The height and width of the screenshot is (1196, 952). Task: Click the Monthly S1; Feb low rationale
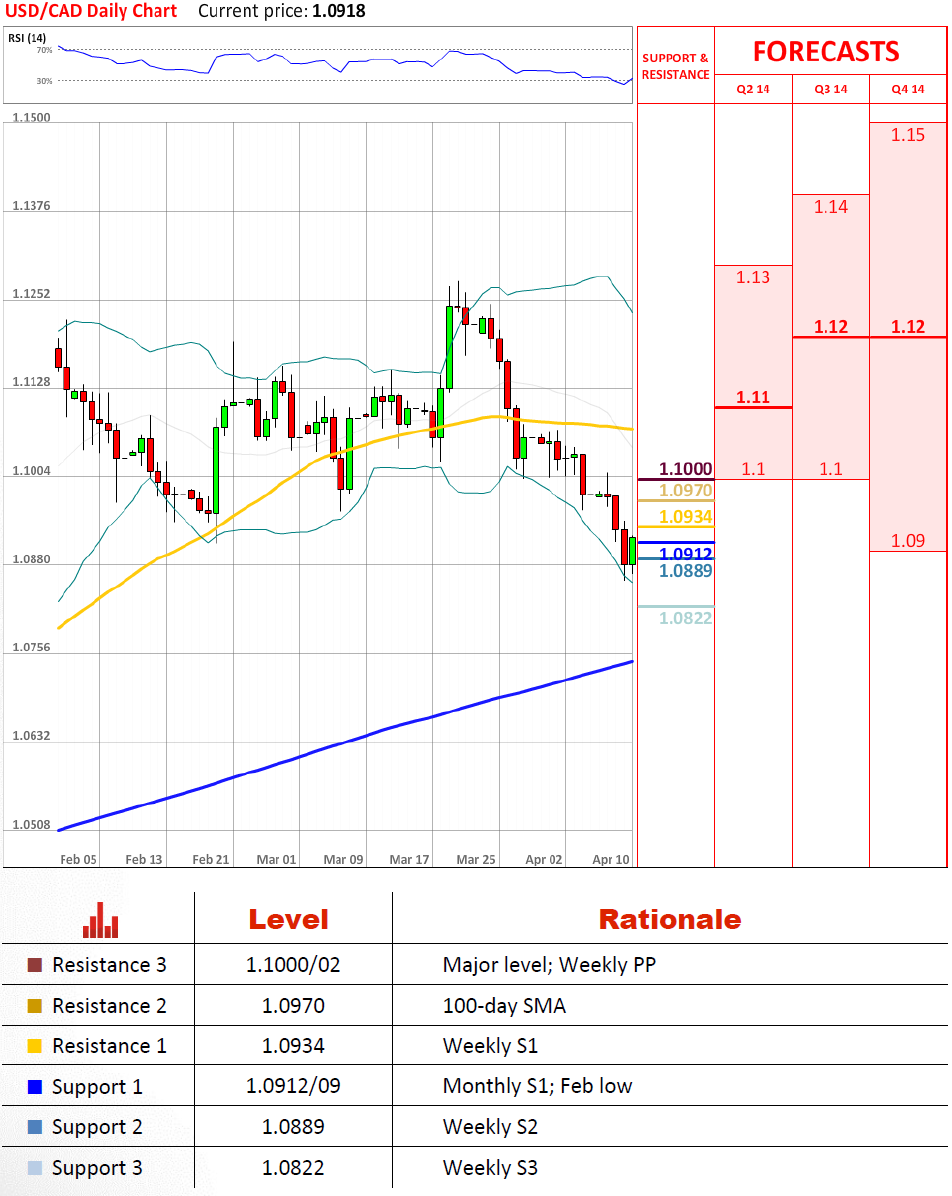click(x=537, y=1086)
